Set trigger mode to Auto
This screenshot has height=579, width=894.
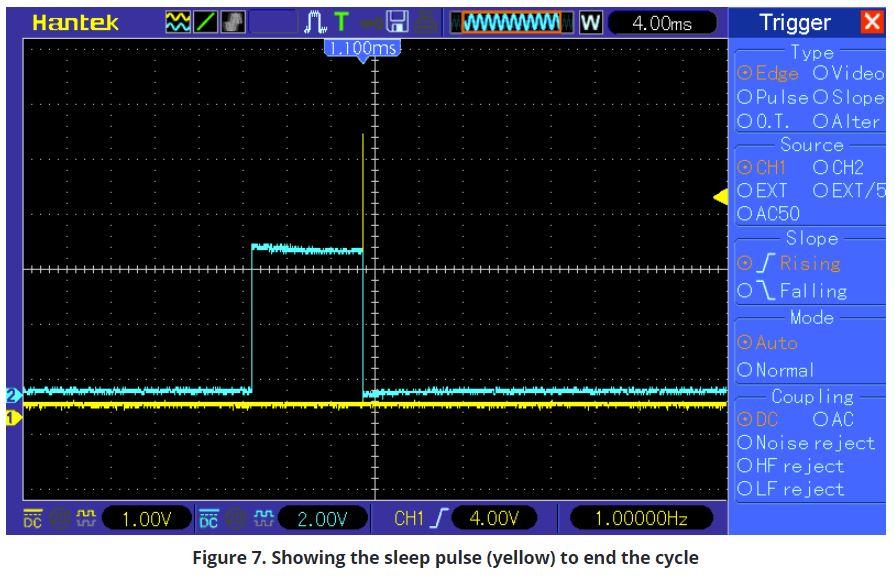tap(767, 342)
